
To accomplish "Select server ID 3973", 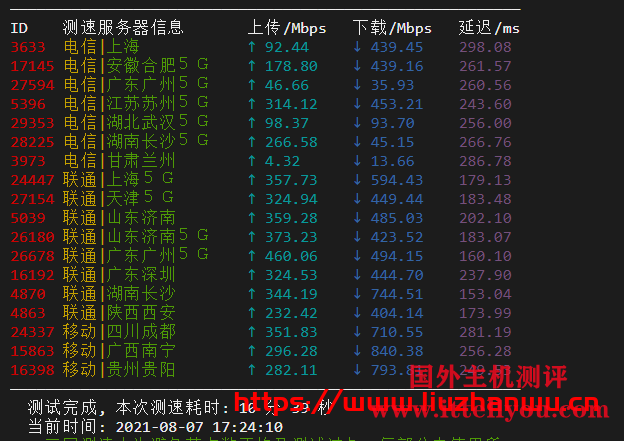I will 28,161.
